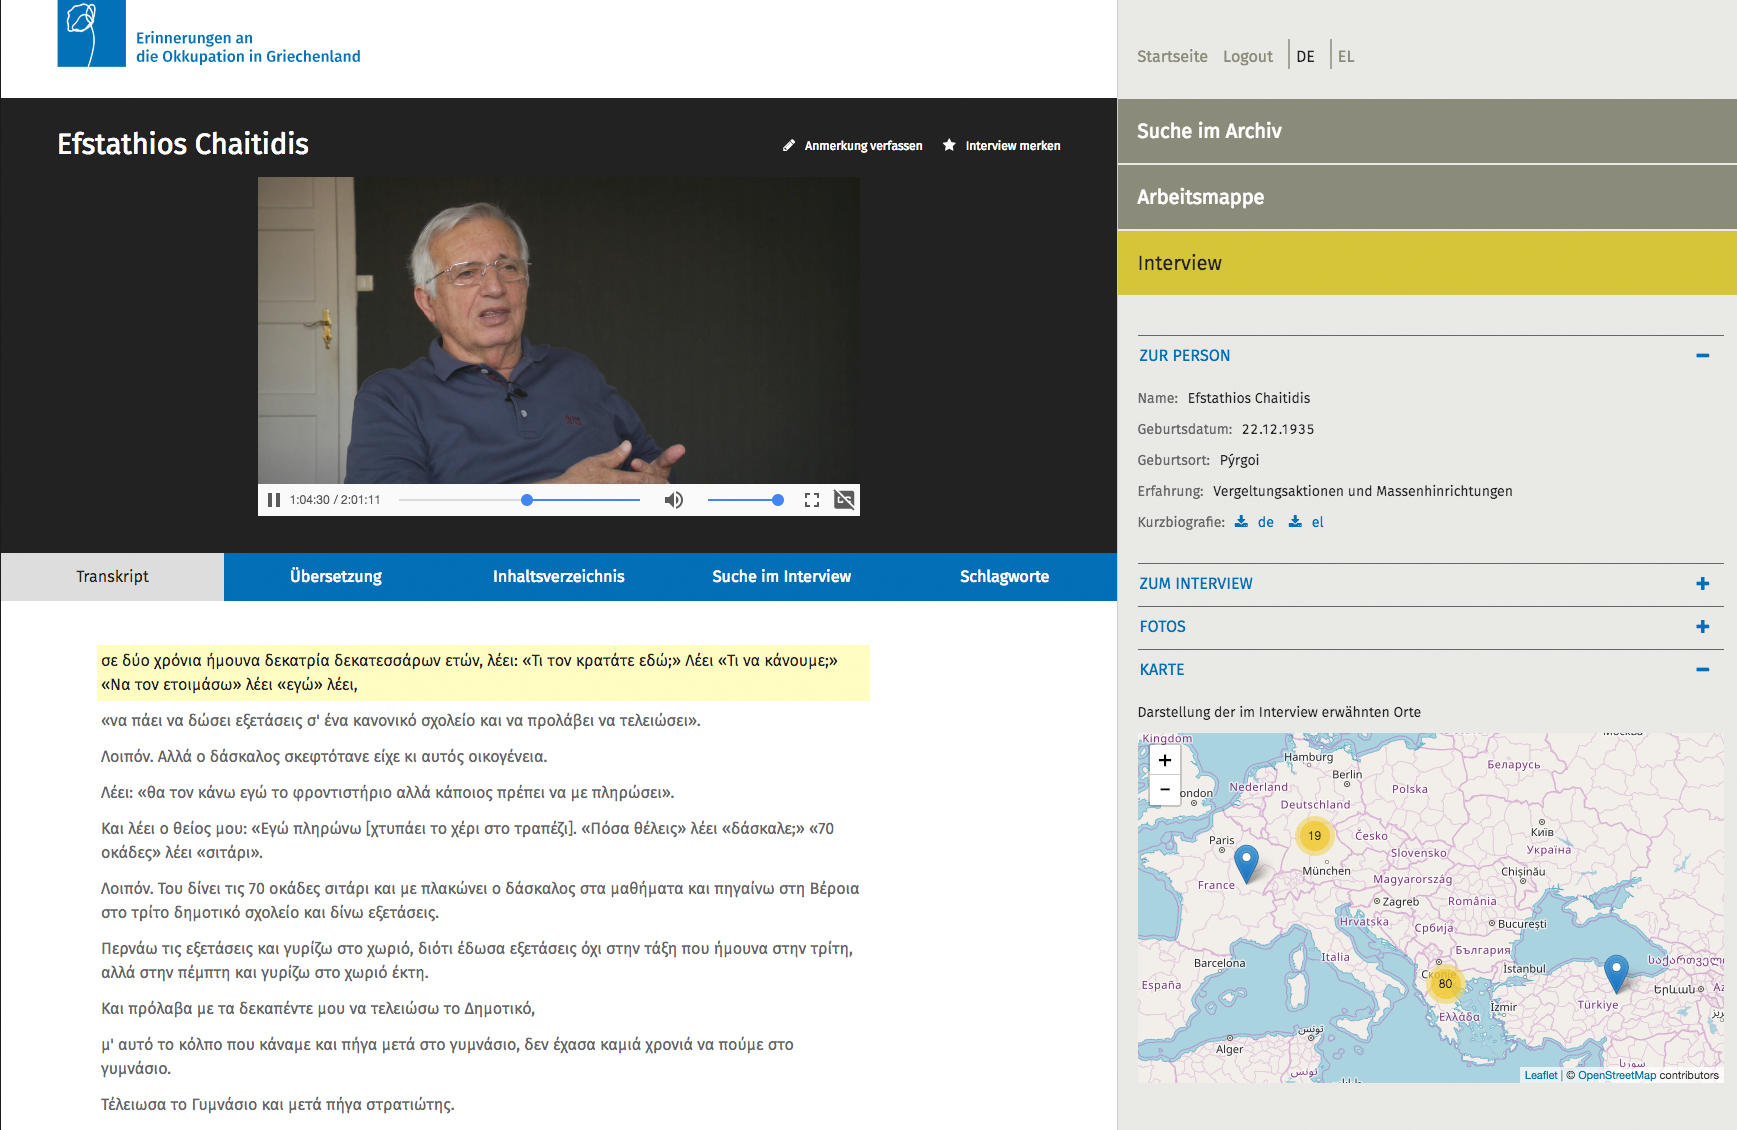Download the Greek short biography icon
Viewport: 1737px width, 1130px height.
(x=1295, y=522)
